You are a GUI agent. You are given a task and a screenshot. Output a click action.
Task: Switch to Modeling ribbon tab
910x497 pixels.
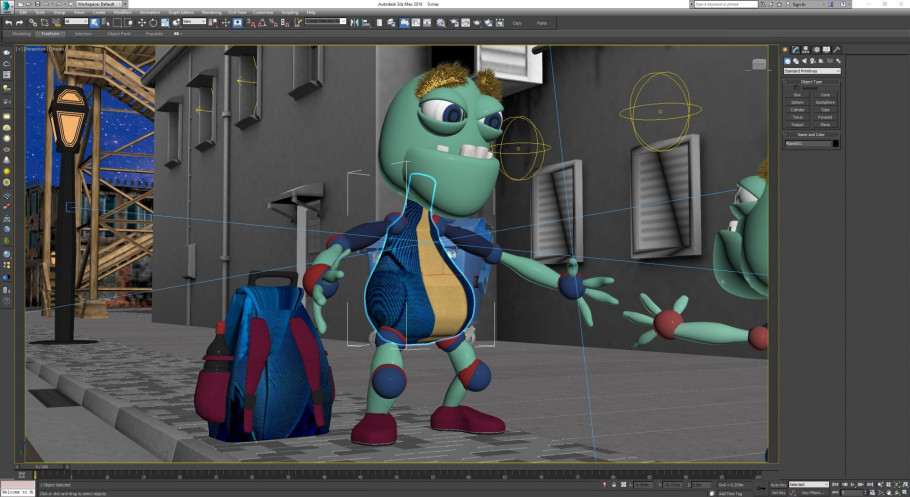click(21, 34)
